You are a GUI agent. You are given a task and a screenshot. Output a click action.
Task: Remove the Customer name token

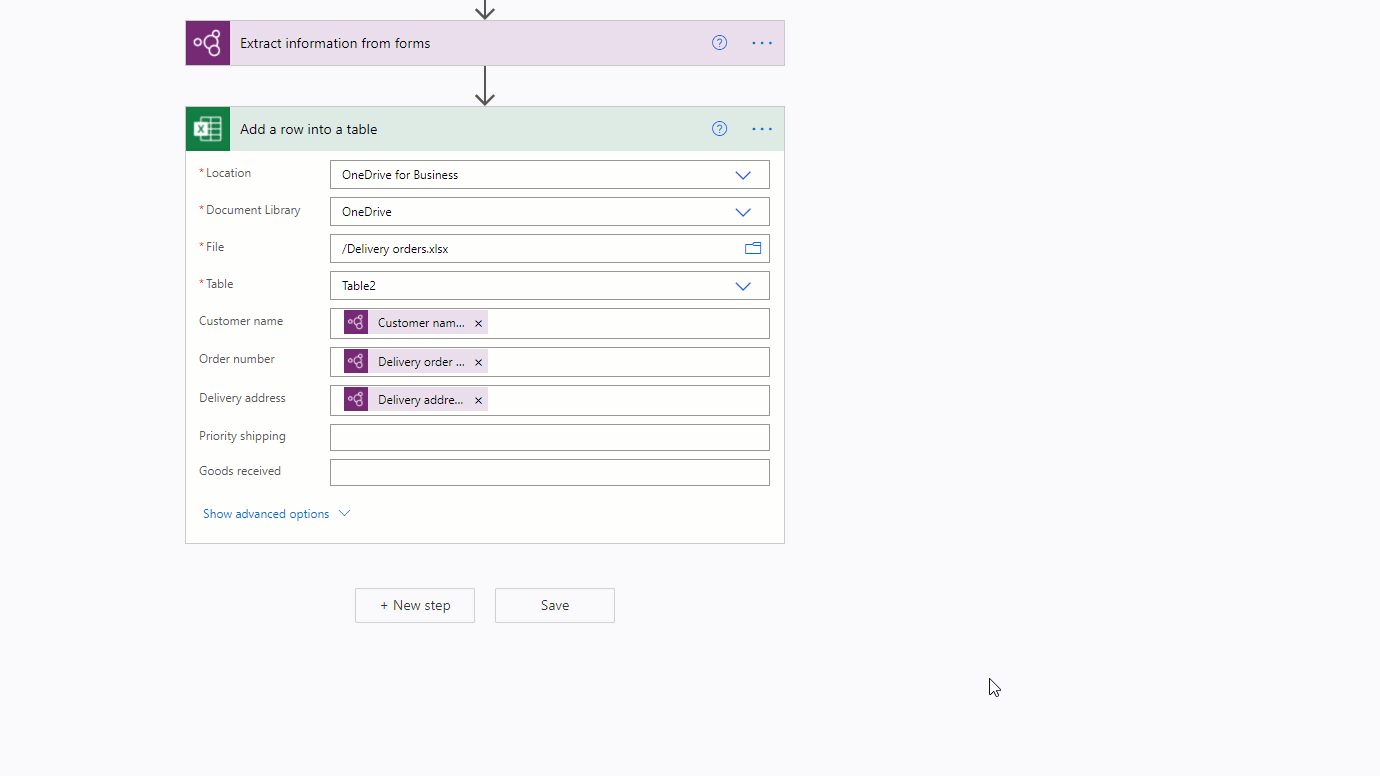(x=478, y=322)
